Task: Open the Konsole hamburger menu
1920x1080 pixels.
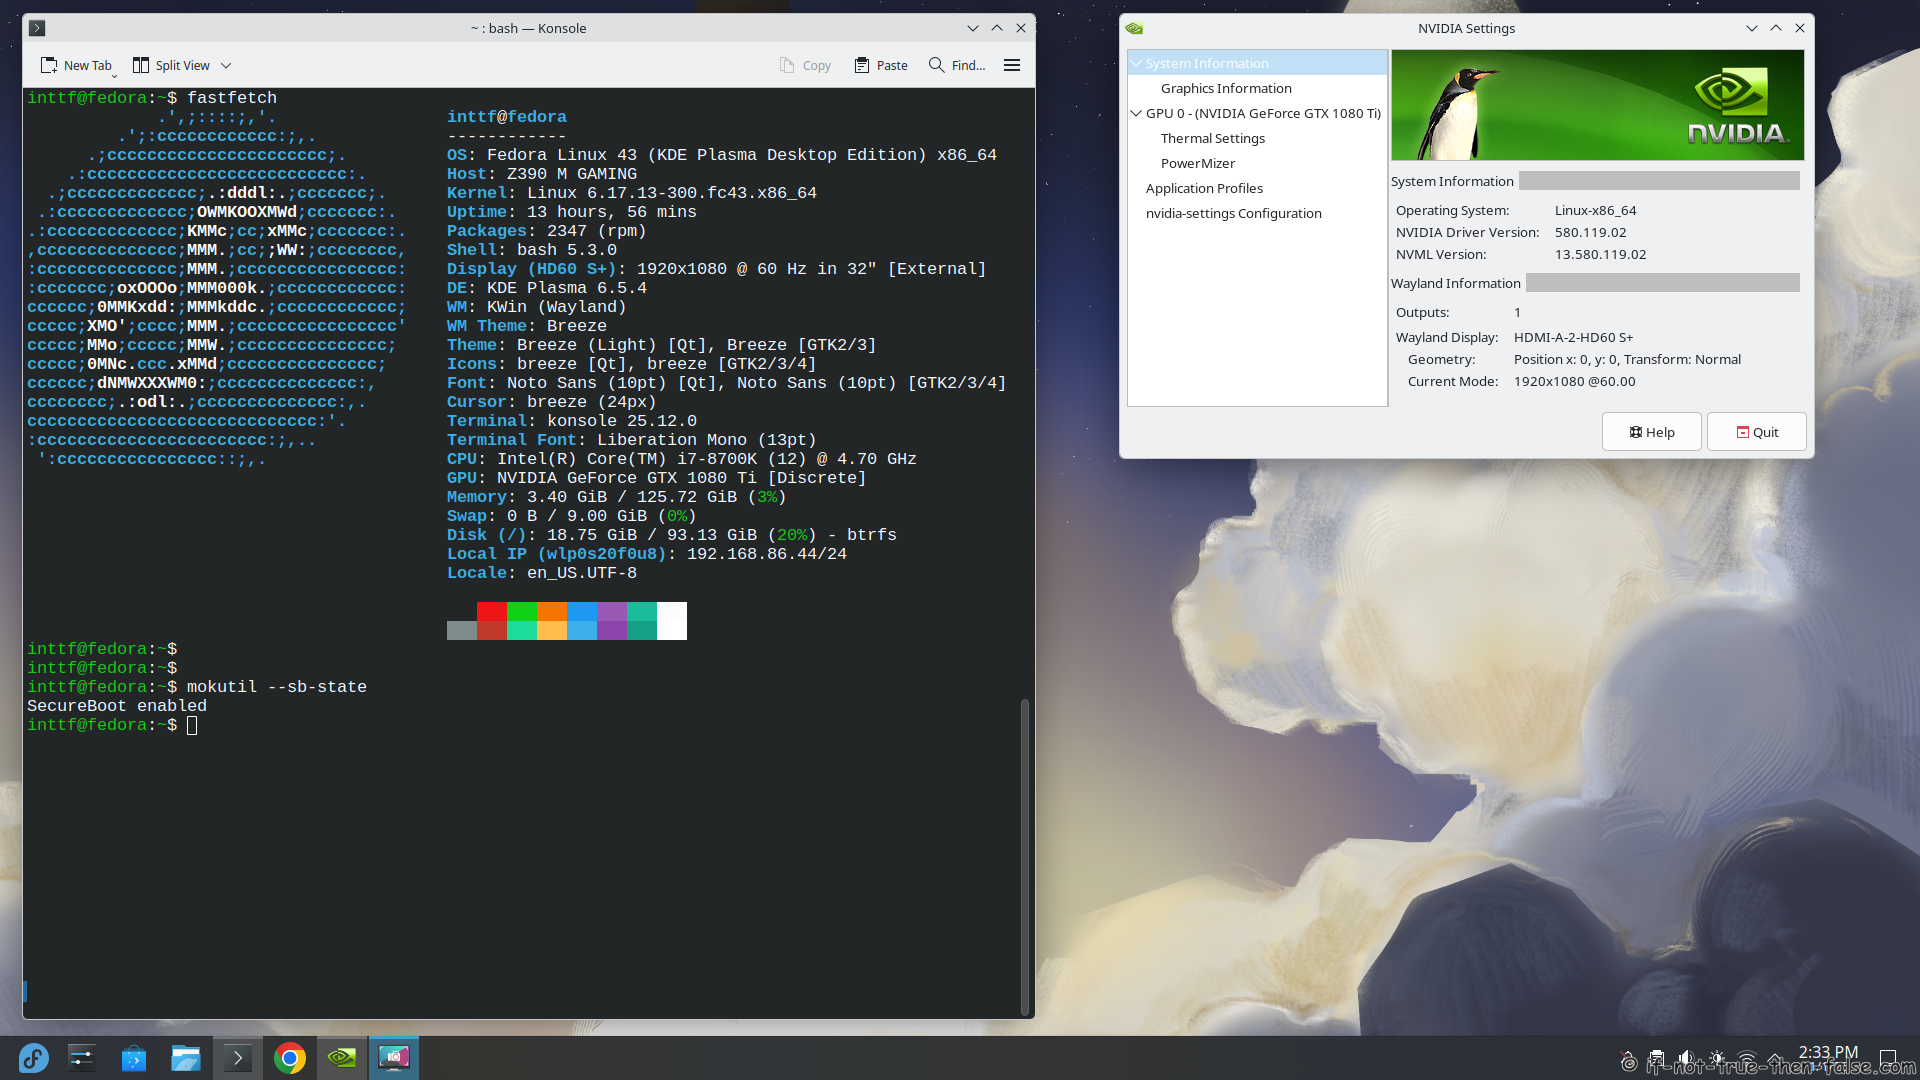Action: 1012,65
